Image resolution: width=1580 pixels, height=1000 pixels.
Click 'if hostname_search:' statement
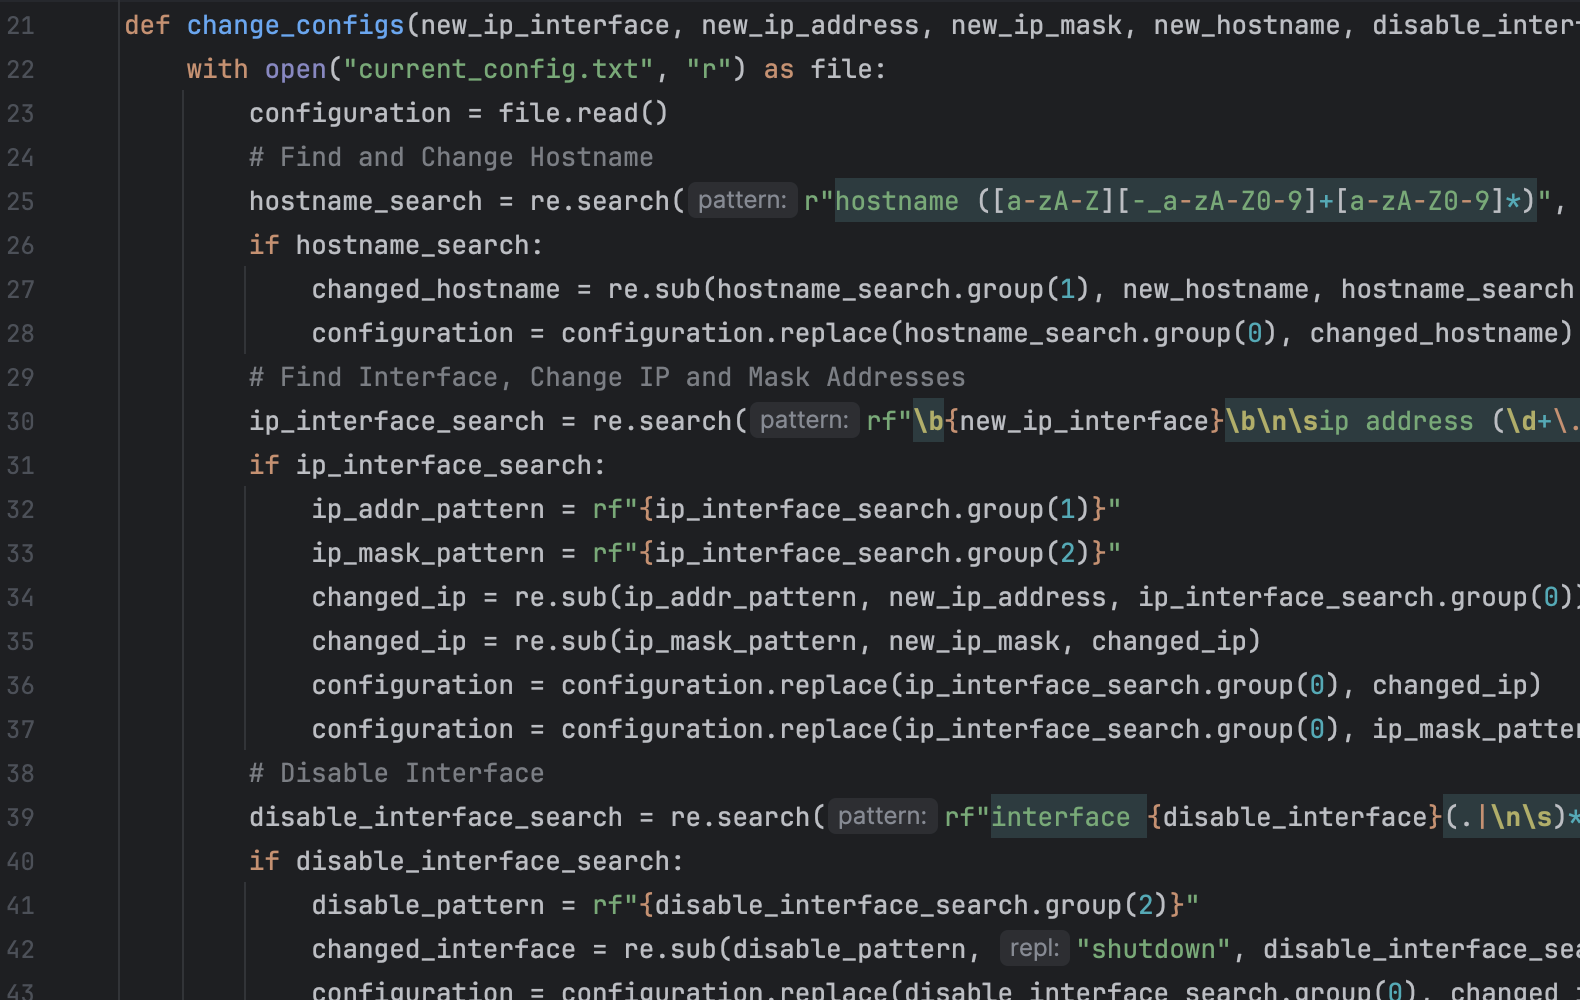396,245
